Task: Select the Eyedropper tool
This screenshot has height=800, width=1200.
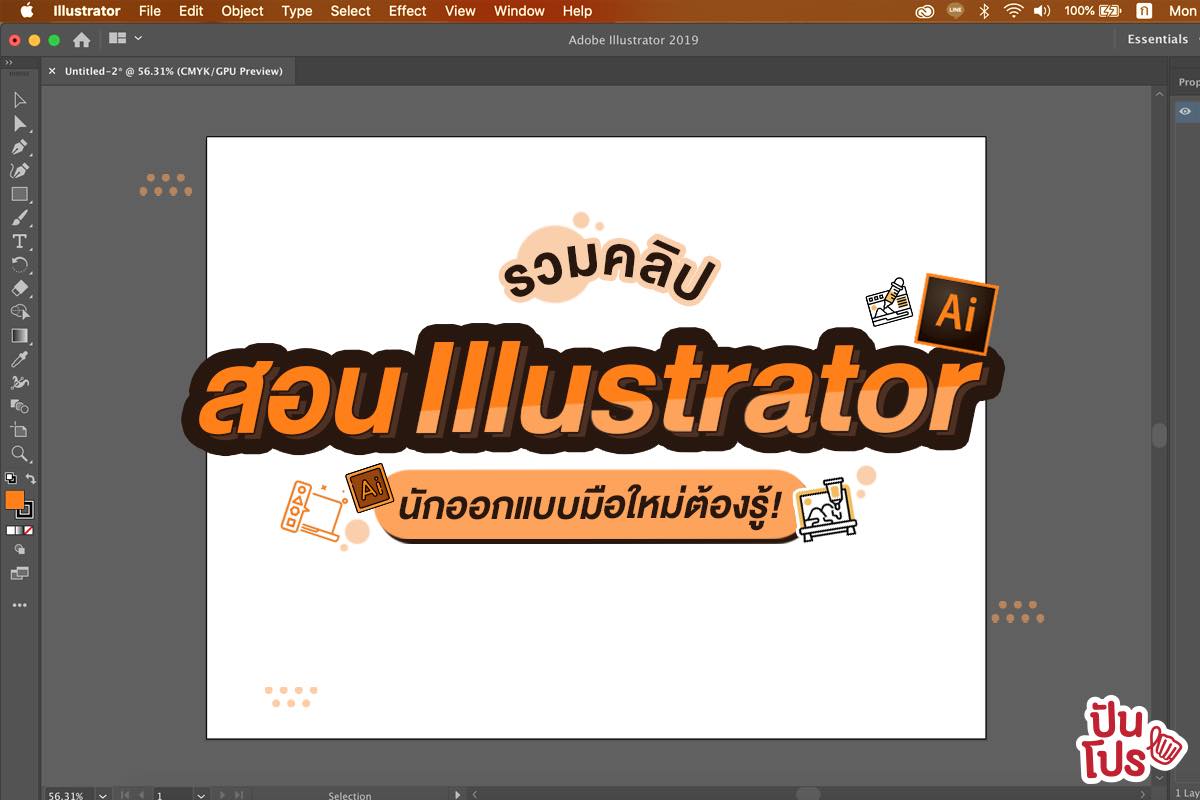Action: coord(19,359)
